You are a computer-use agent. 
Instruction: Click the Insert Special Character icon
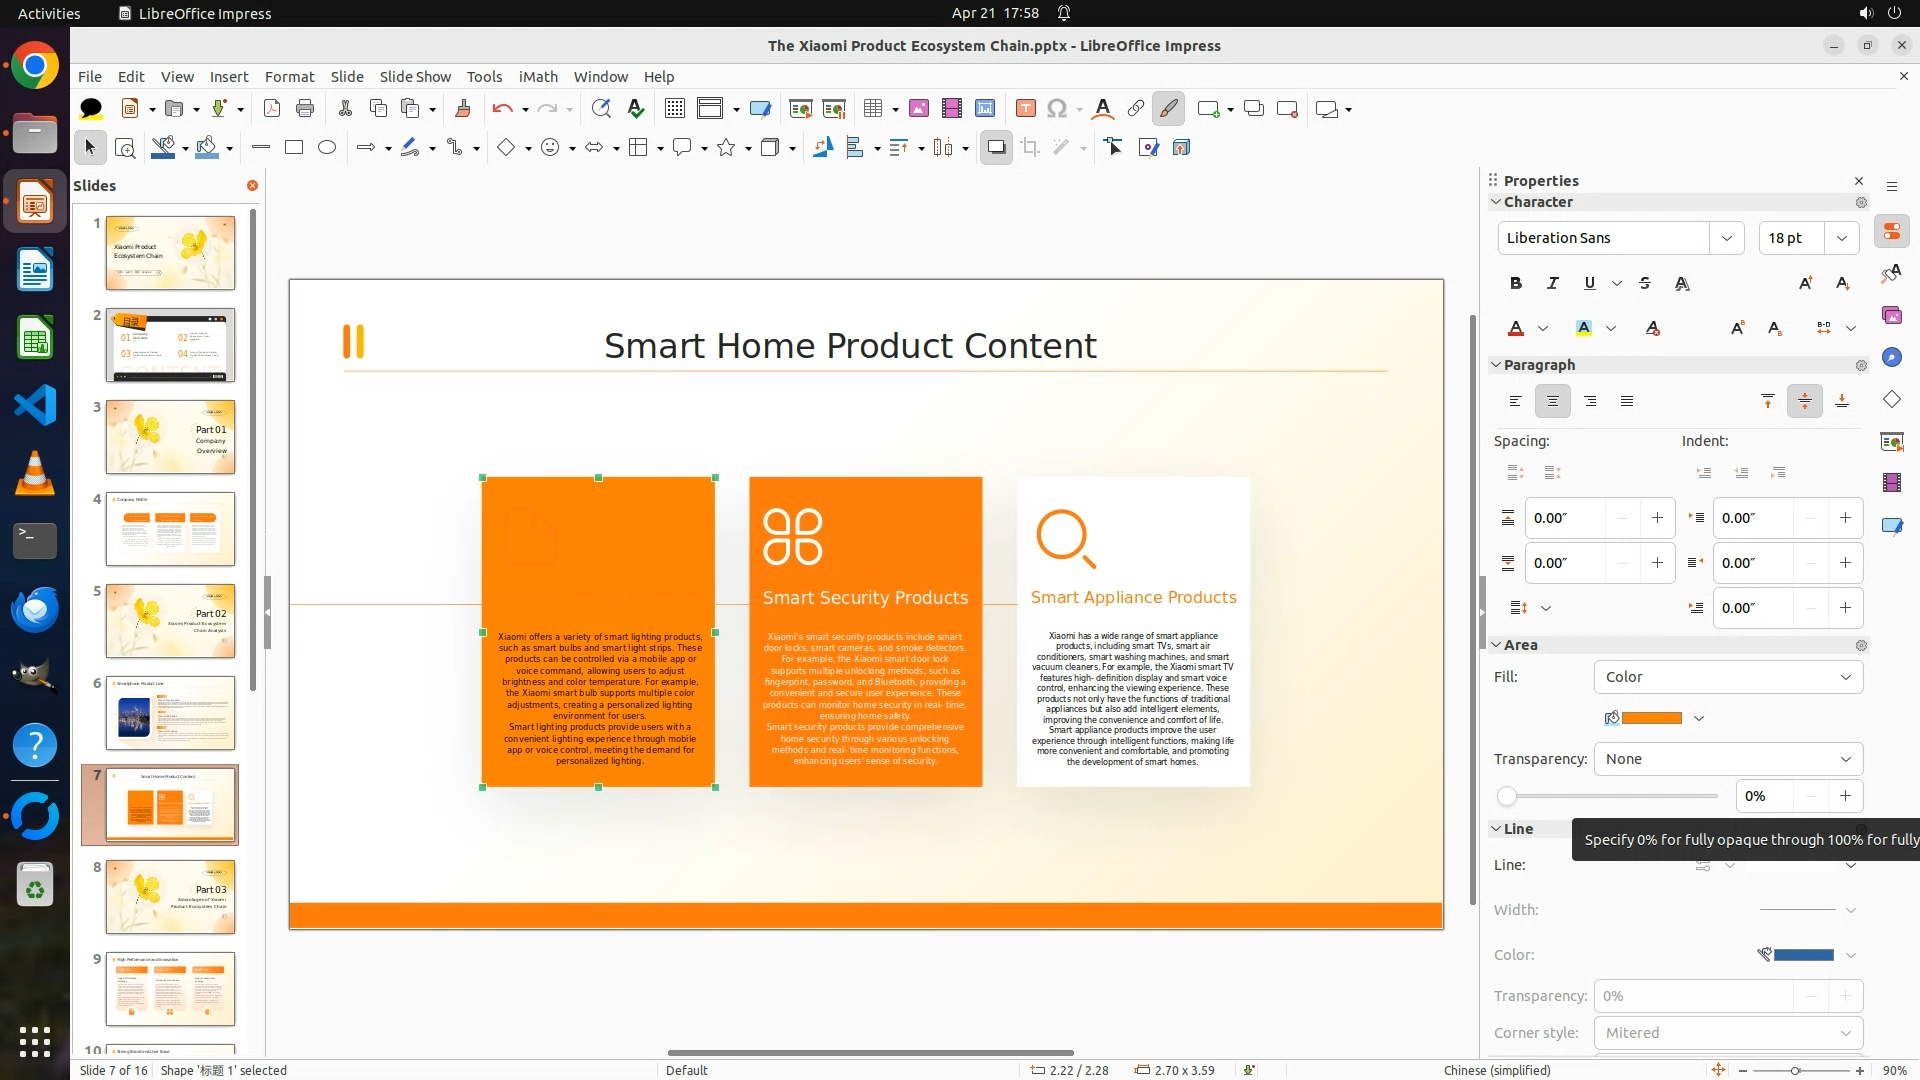click(1056, 109)
